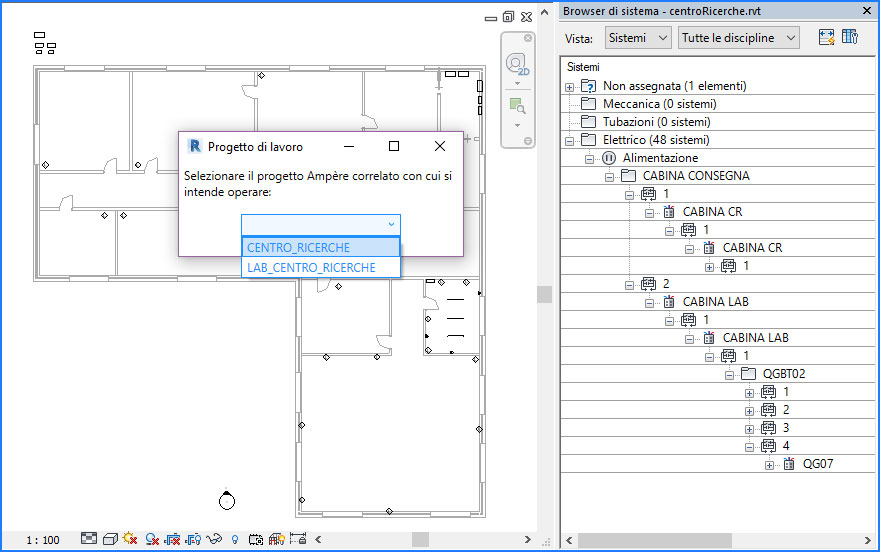Image resolution: width=880 pixels, height=552 pixels.
Task: Open the Detail Level control in view bar
Action: pos(89,539)
